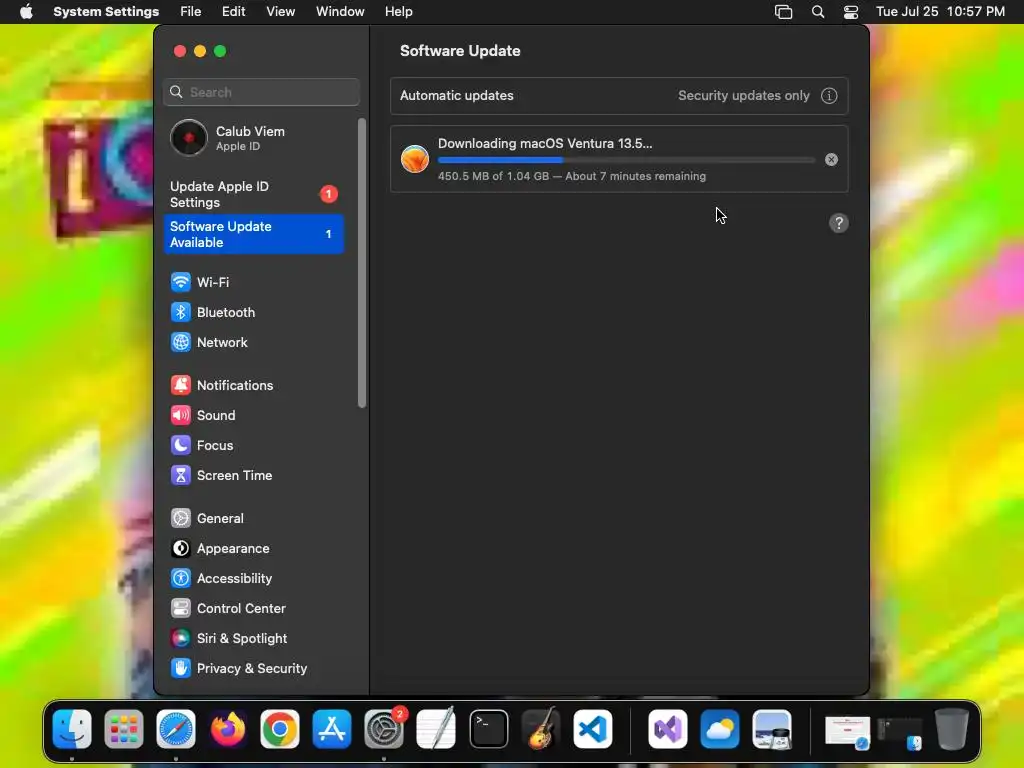Open the View menu
The height and width of the screenshot is (768, 1024).
pyautogui.click(x=280, y=12)
